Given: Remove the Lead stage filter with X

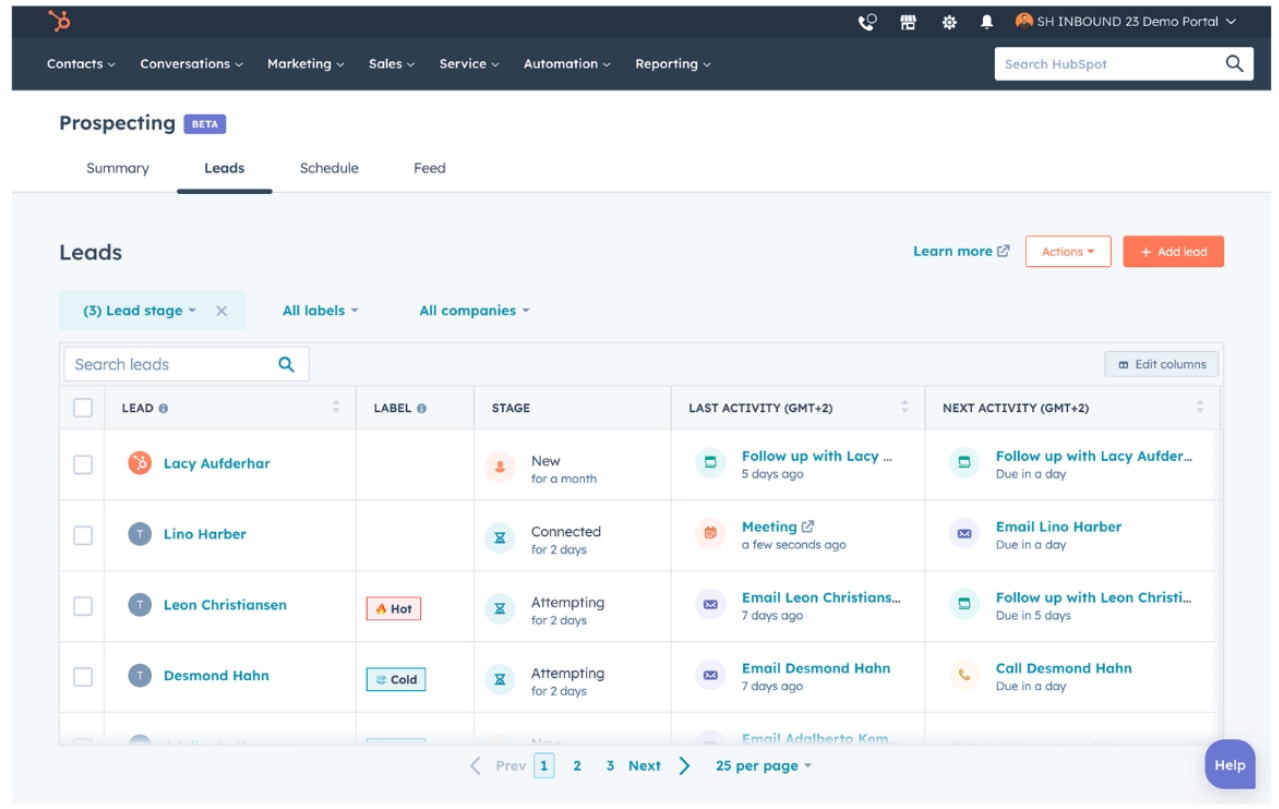Looking at the screenshot, I should click(222, 311).
